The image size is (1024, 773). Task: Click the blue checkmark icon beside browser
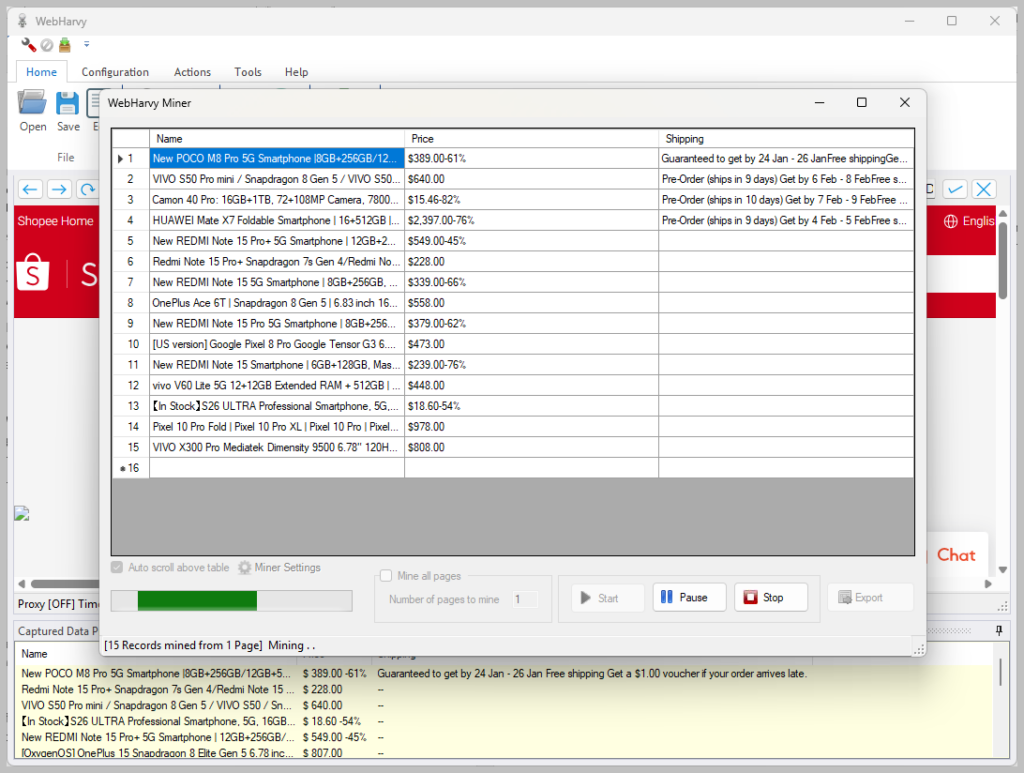(956, 189)
